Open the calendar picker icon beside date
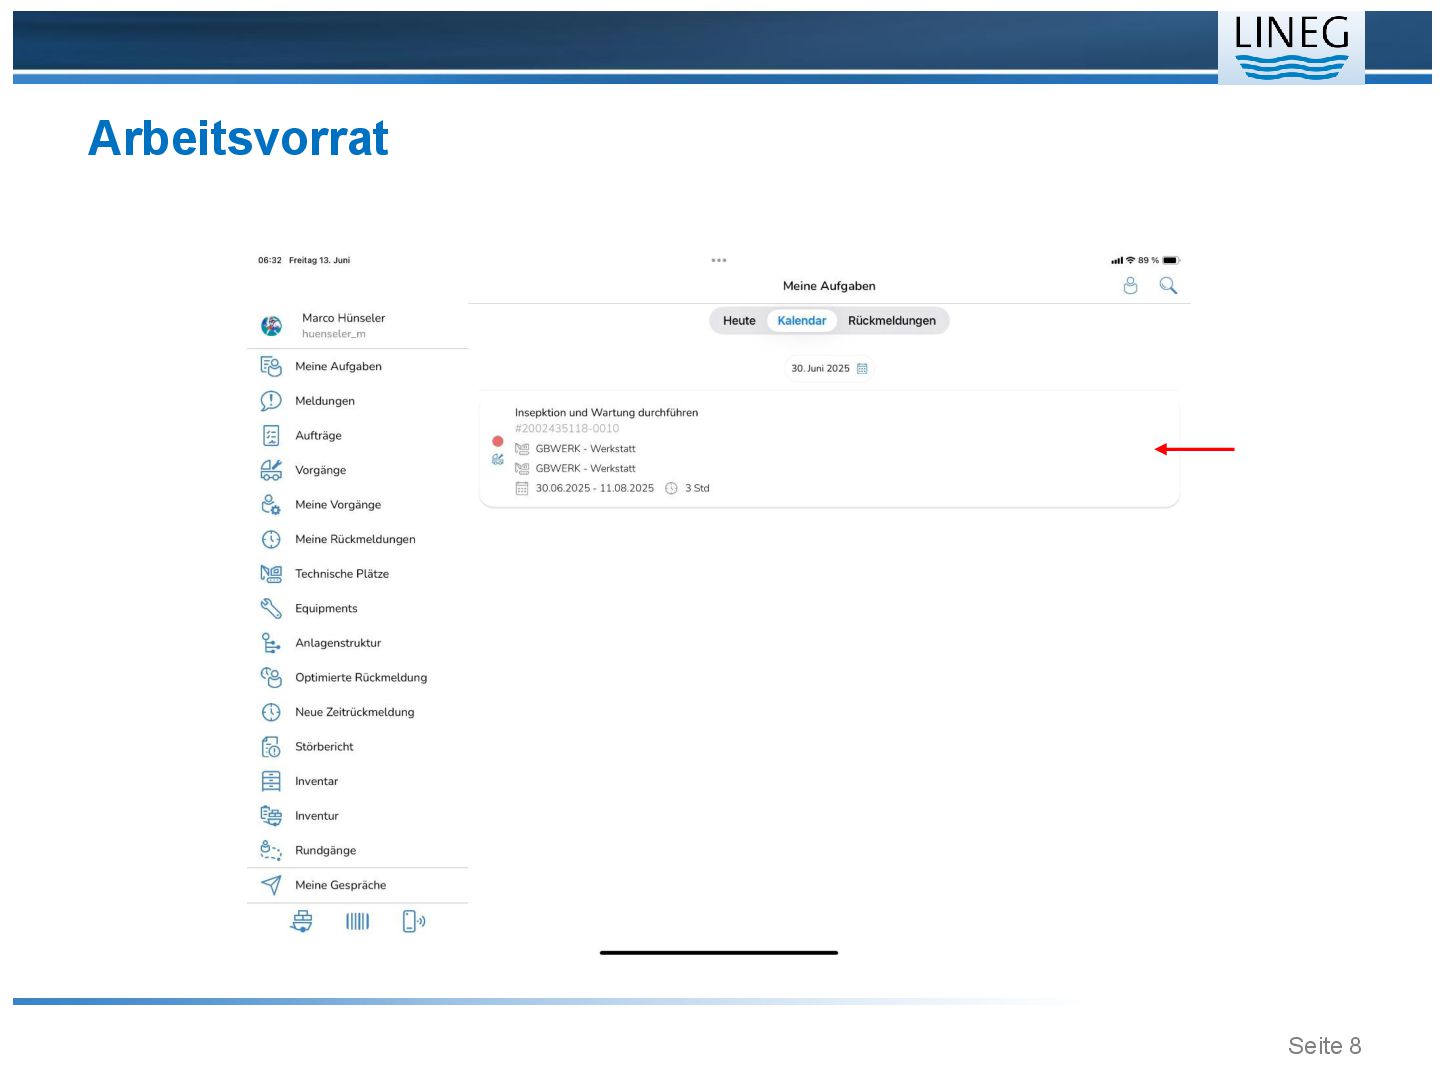 pos(862,369)
